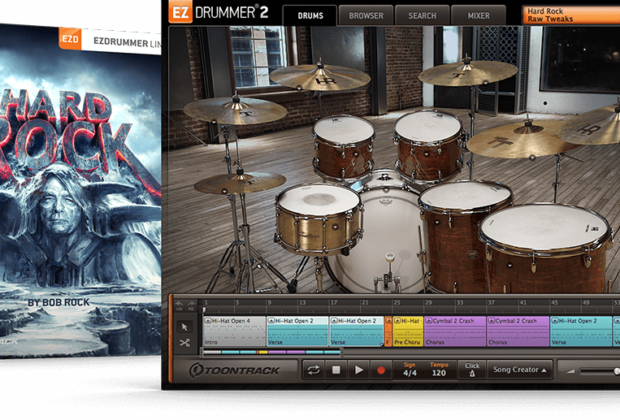Select the first teal Verse clip at bar 9
Viewport: 620px width, 420px height.
coord(298,331)
